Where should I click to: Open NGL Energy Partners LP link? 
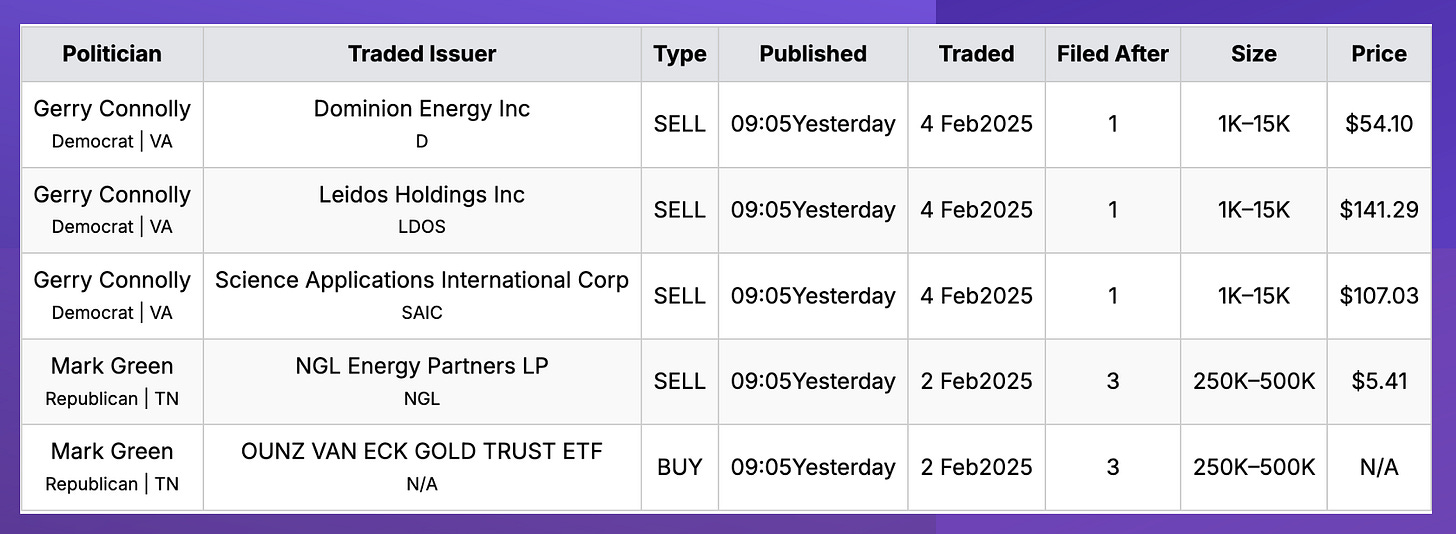tap(422, 366)
